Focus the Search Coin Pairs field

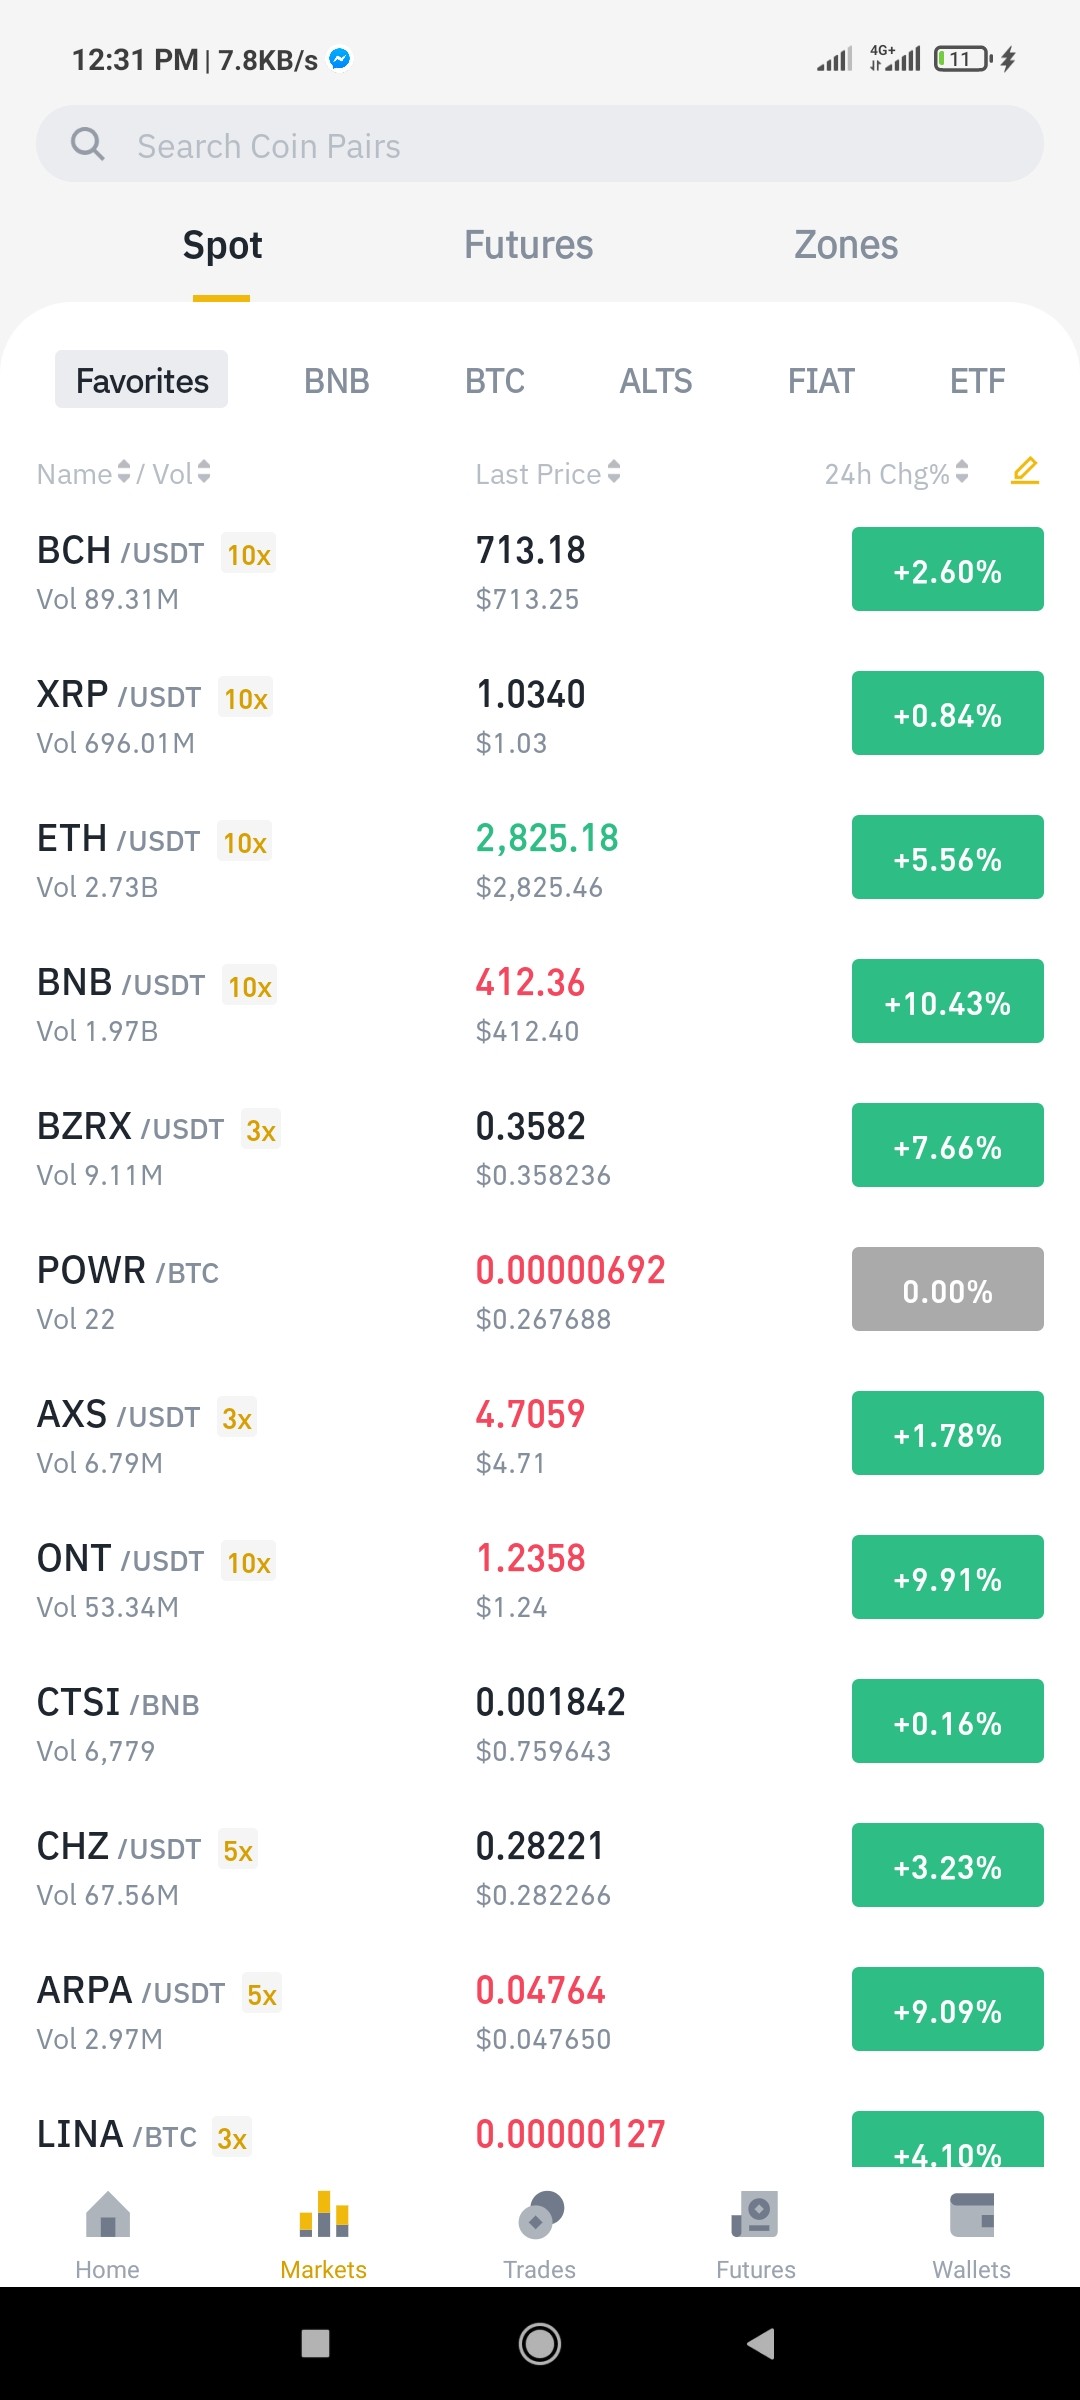tap(540, 144)
